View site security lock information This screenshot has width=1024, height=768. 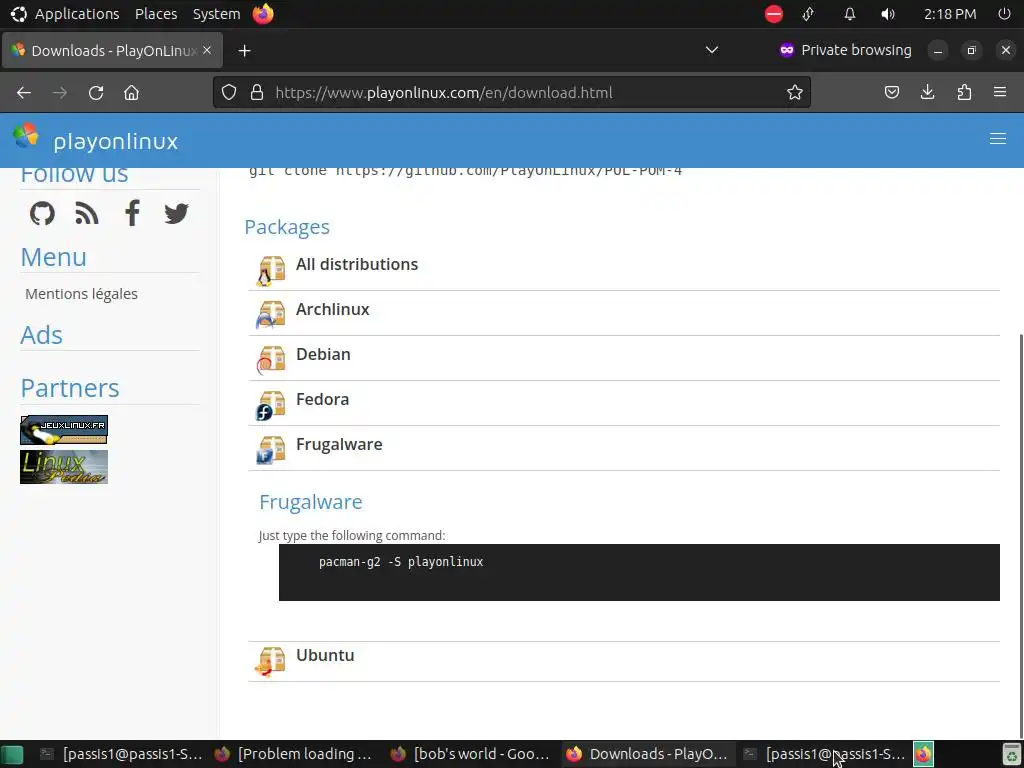pos(257,93)
